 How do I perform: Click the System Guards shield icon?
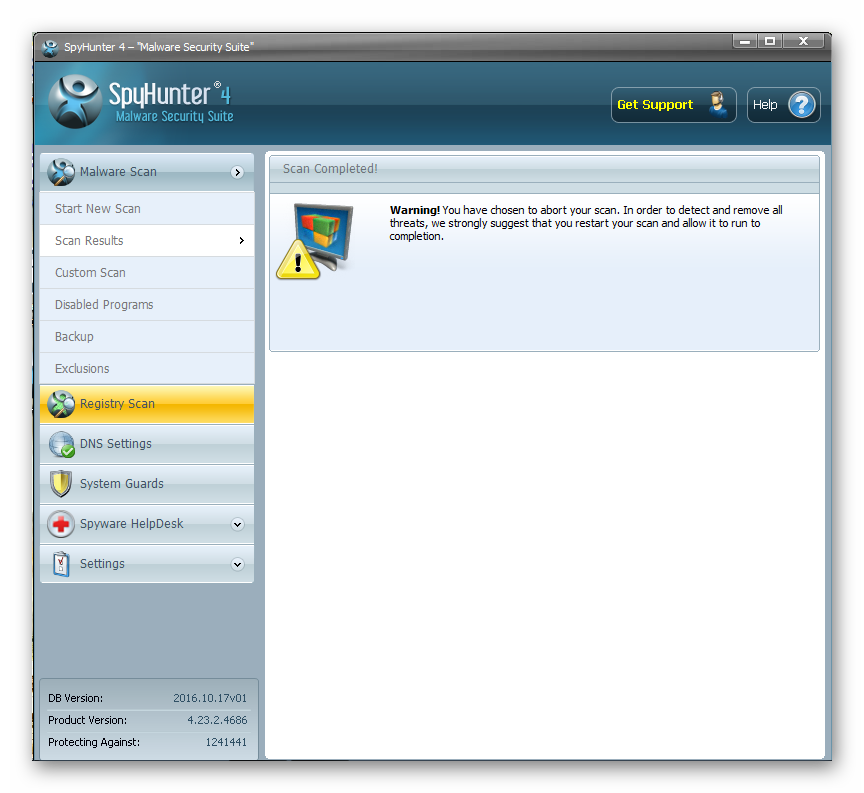[x=61, y=484]
